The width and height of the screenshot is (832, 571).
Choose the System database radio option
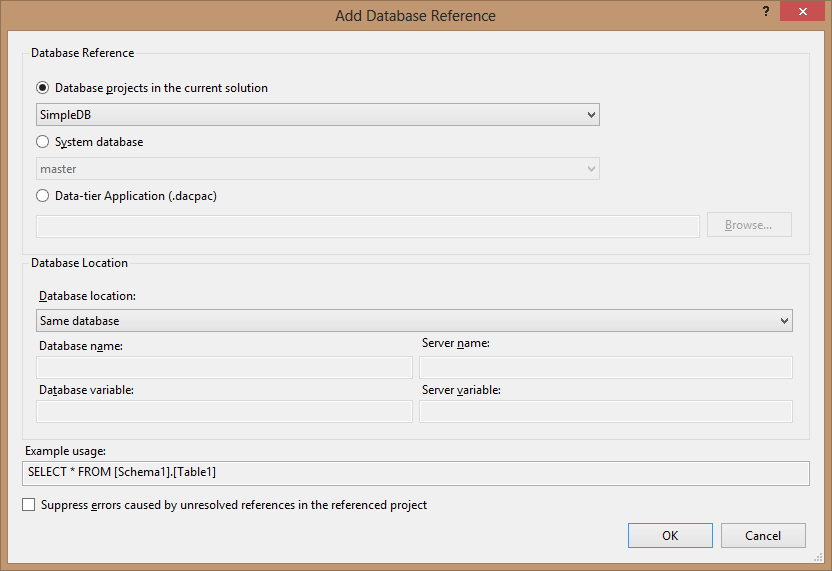(42, 142)
